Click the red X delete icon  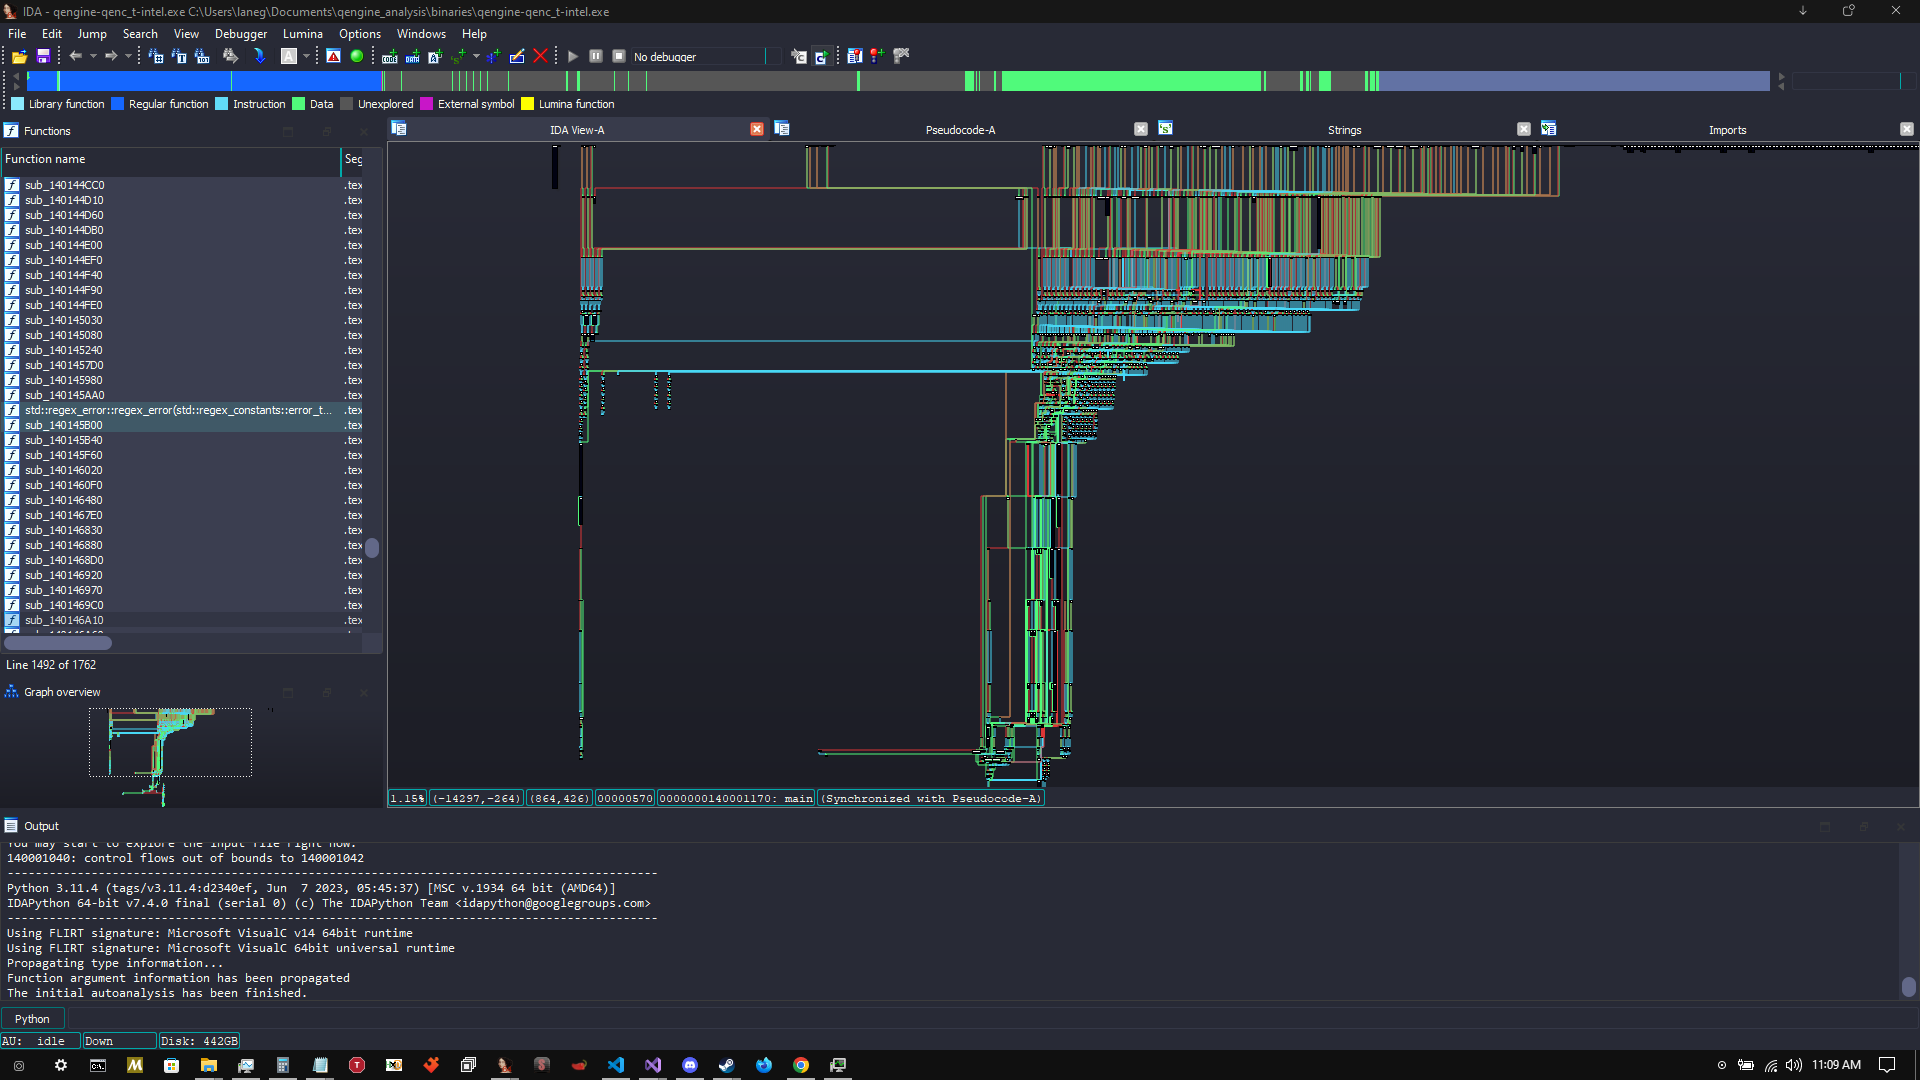541,57
